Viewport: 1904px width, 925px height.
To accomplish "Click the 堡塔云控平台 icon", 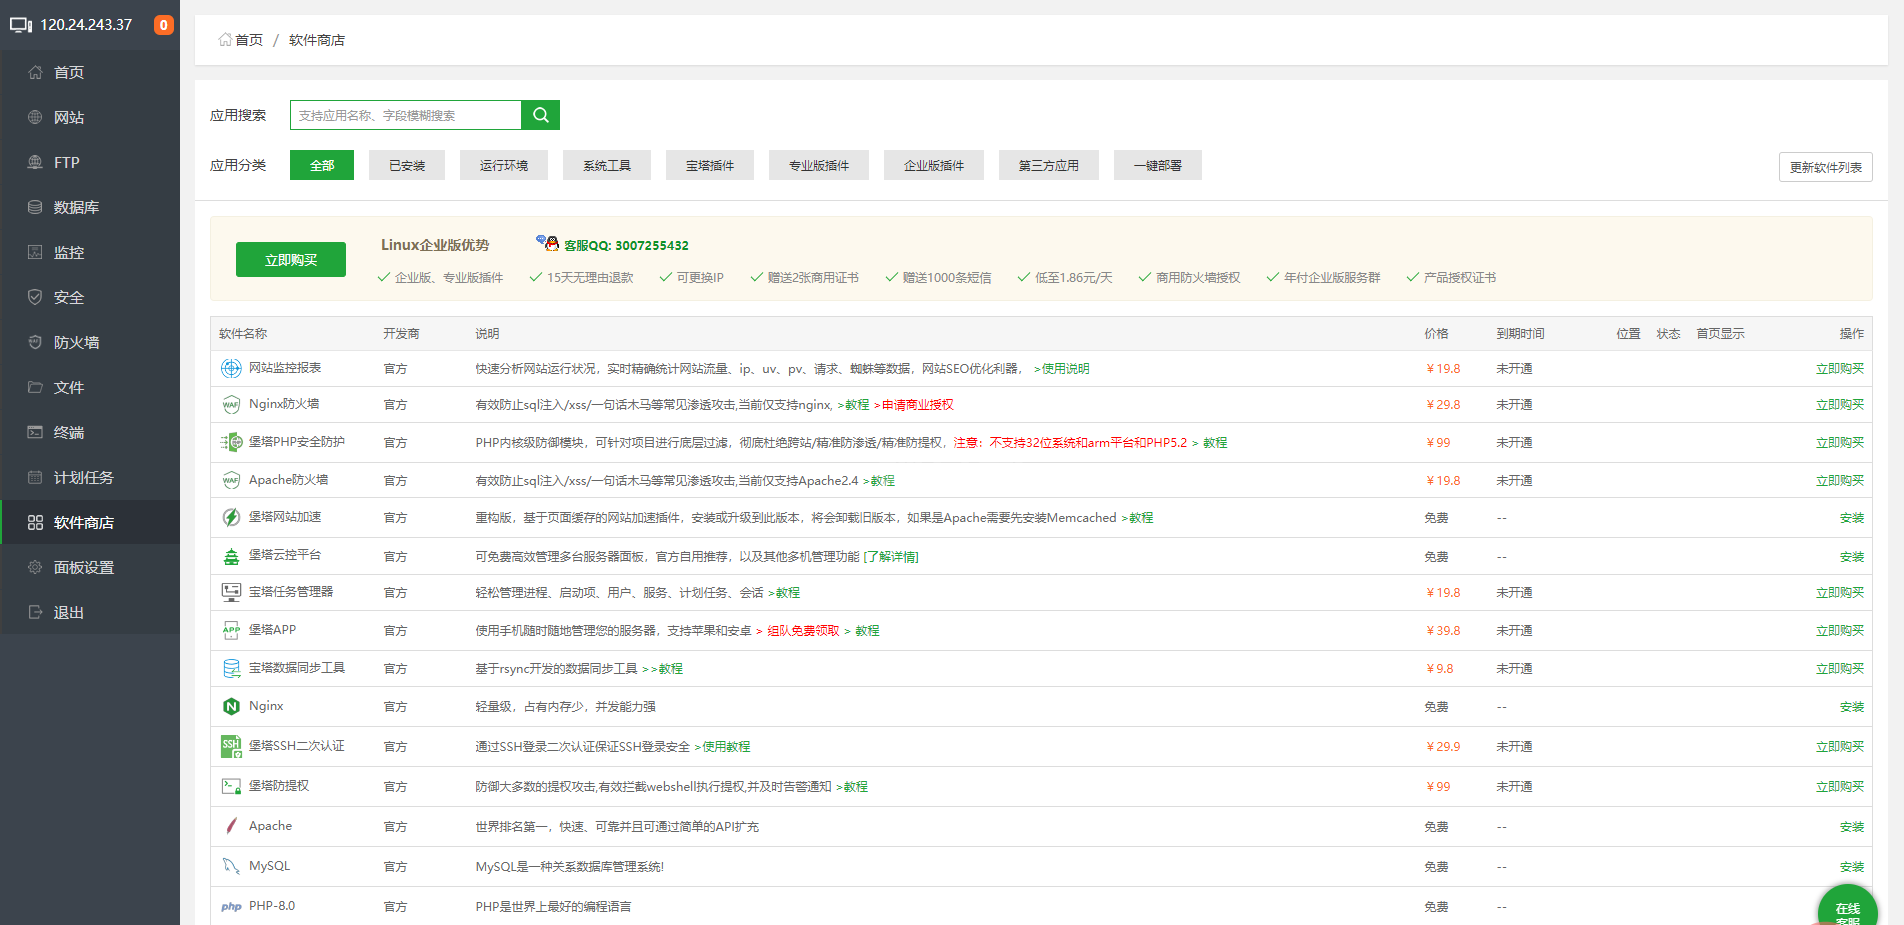I will pos(231,555).
